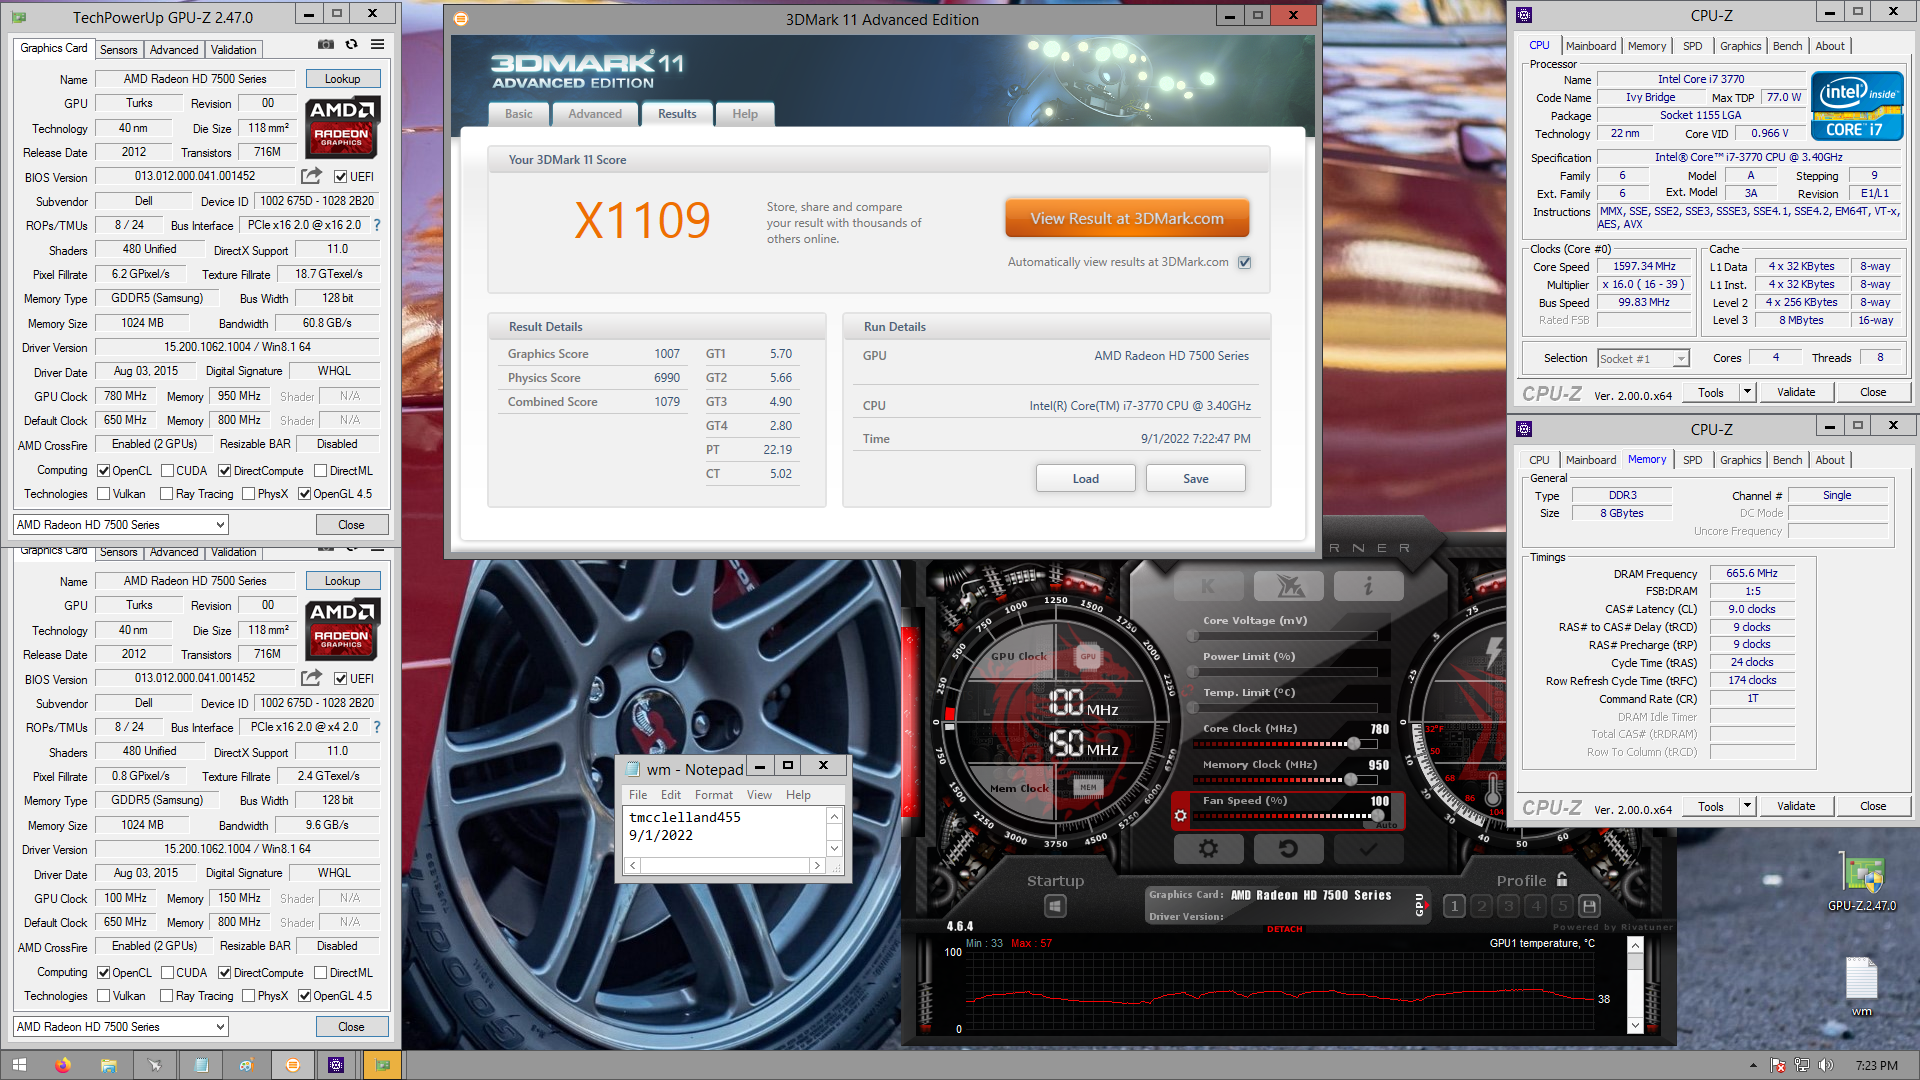
Task: Click View Result at 3DMark.com button
Action: click(1127, 218)
